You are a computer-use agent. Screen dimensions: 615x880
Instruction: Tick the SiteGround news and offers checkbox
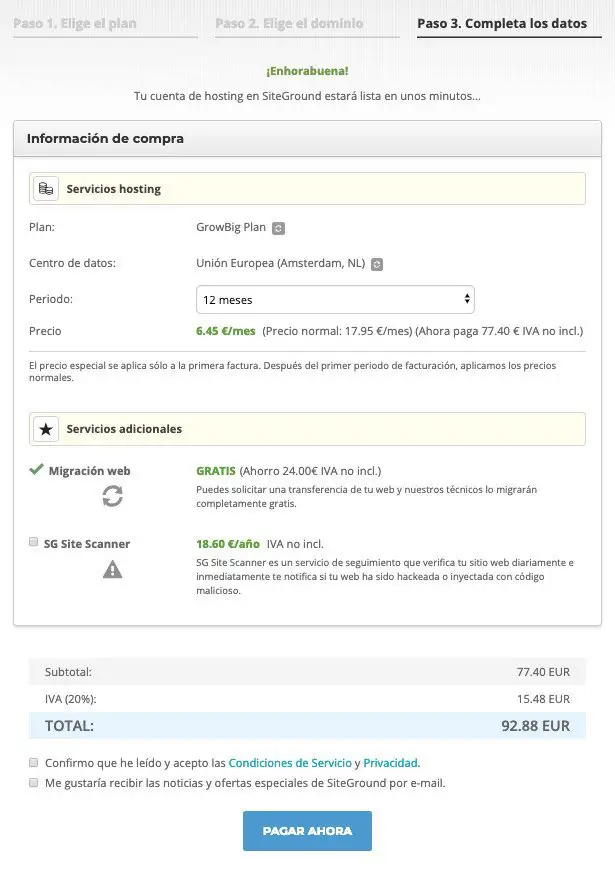[x=34, y=782]
